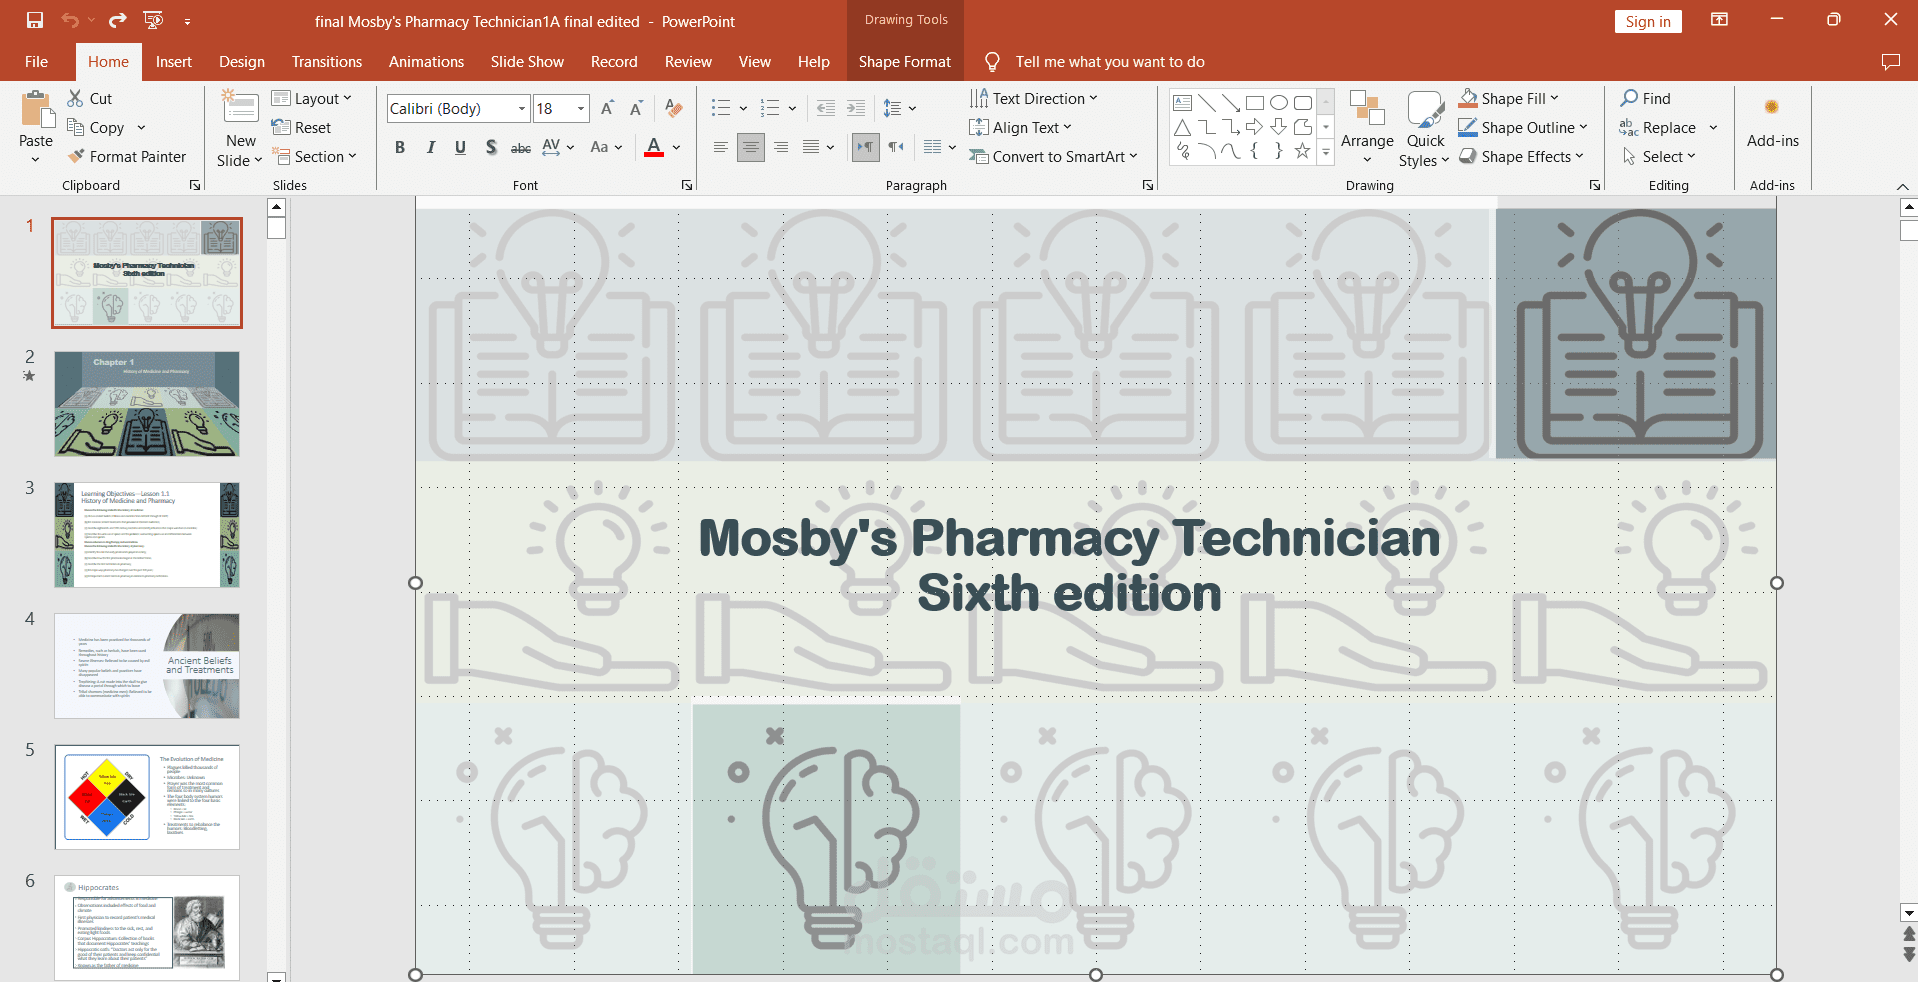Open slide 6 Hippocrates thumbnail

coord(147,927)
